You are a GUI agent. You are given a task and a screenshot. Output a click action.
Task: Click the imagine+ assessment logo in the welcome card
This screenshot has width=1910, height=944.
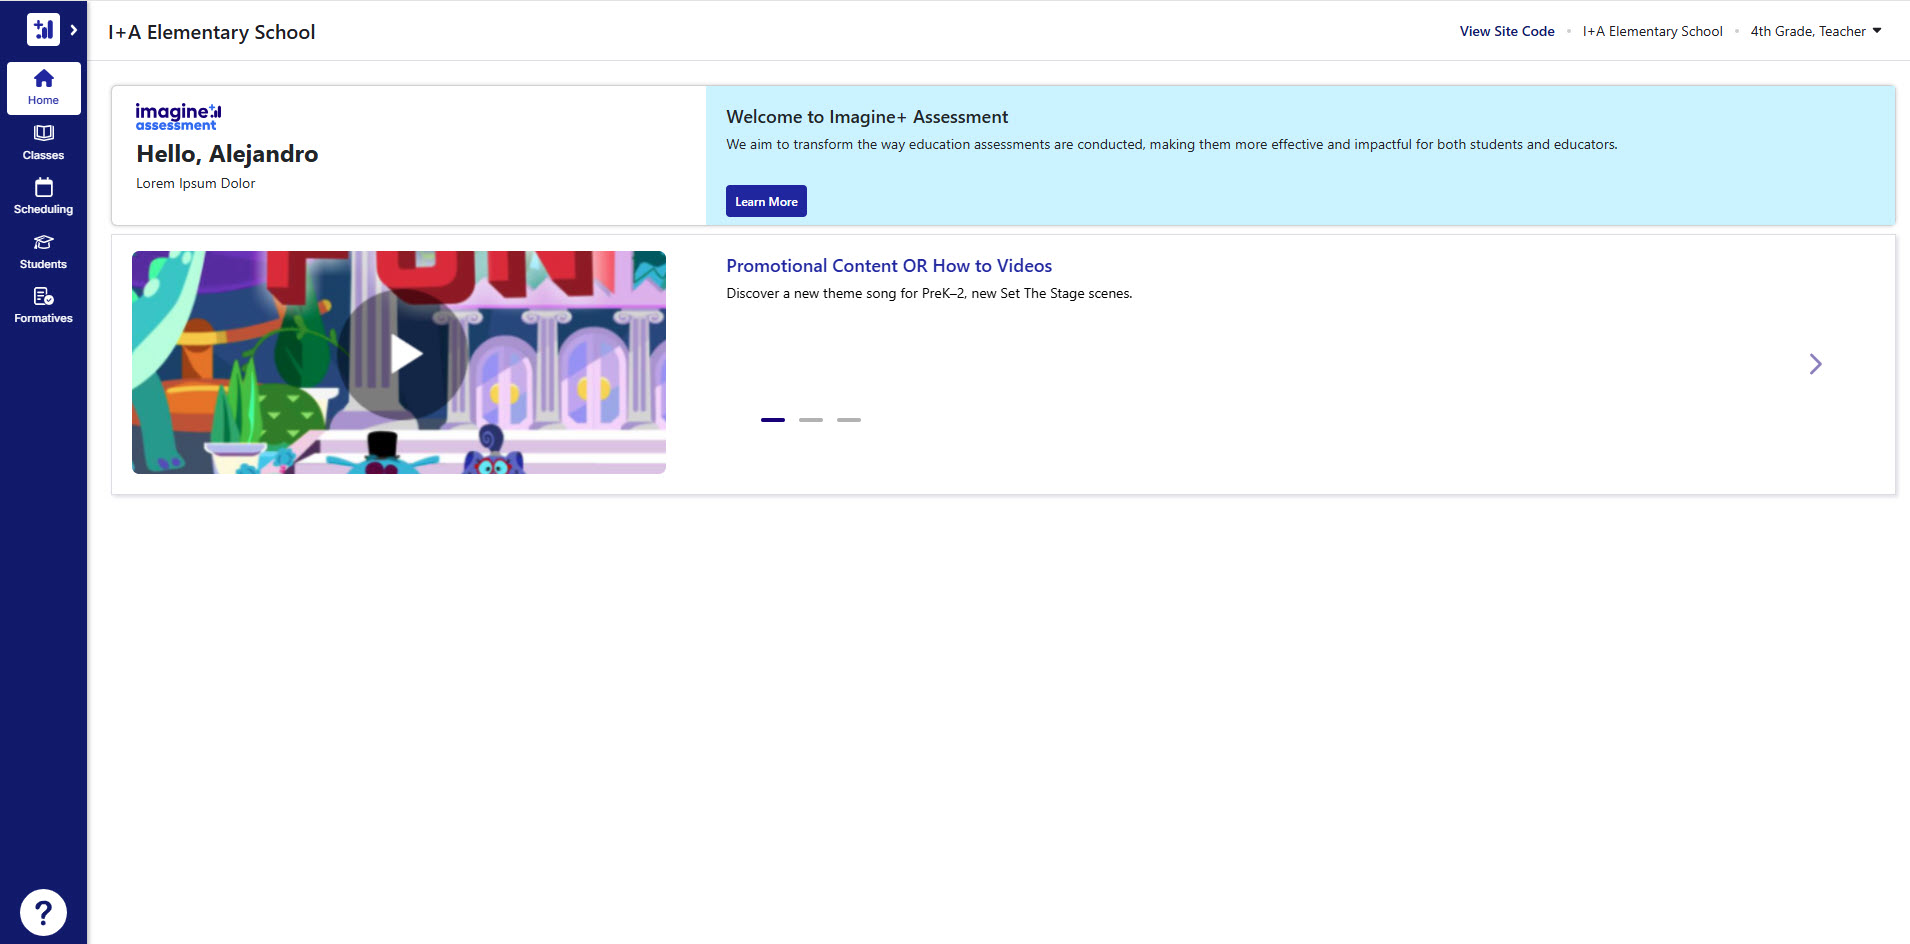point(178,116)
